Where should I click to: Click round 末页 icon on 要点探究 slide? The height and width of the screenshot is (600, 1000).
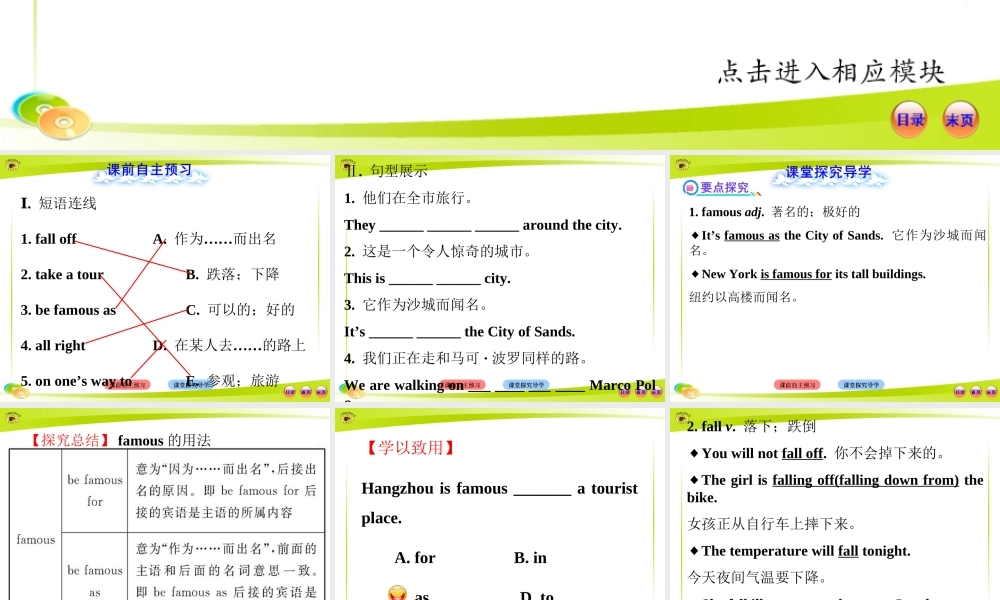click(991, 391)
